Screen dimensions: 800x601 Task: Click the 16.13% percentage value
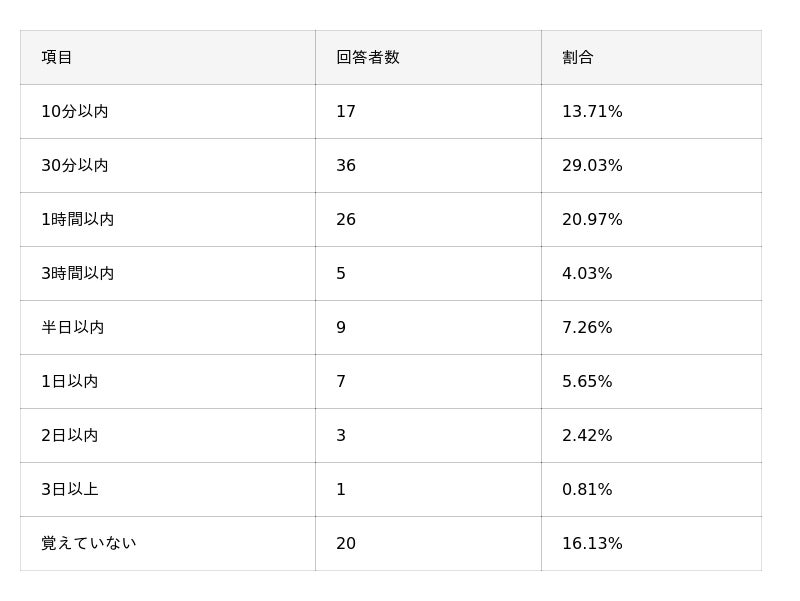pyautogui.click(x=592, y=544)
